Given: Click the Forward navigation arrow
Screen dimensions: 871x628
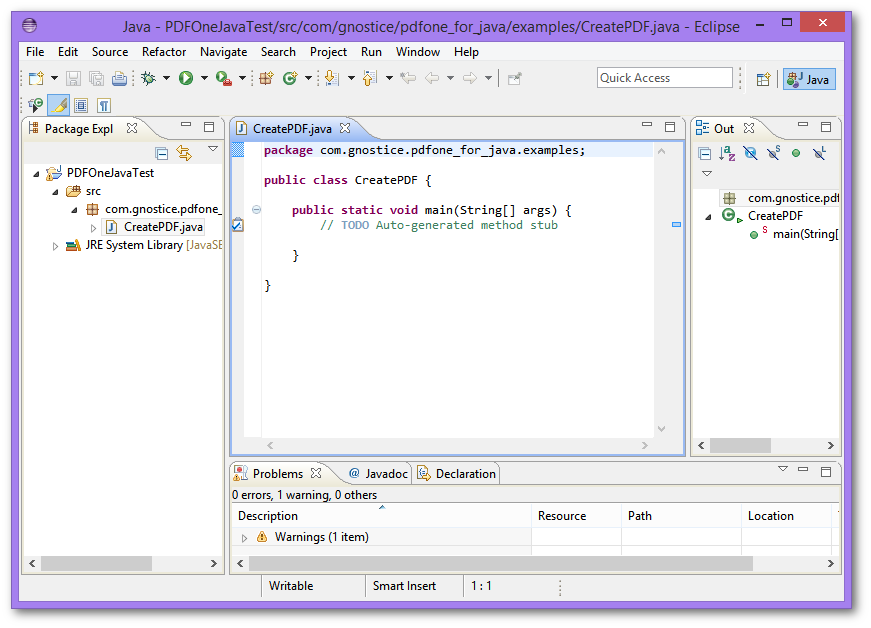Looking at the screenshot, I should 470,78.
